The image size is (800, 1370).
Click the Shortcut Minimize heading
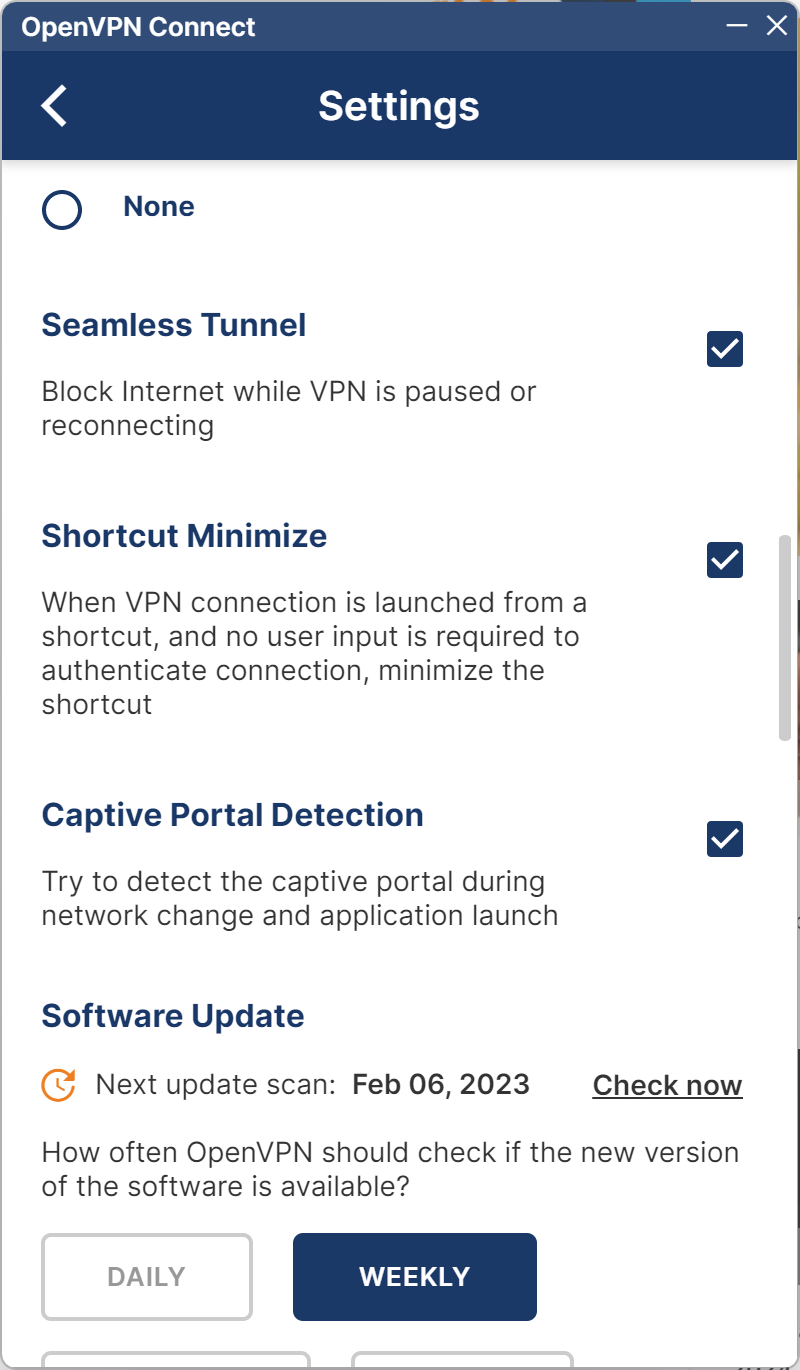(184, 536)
